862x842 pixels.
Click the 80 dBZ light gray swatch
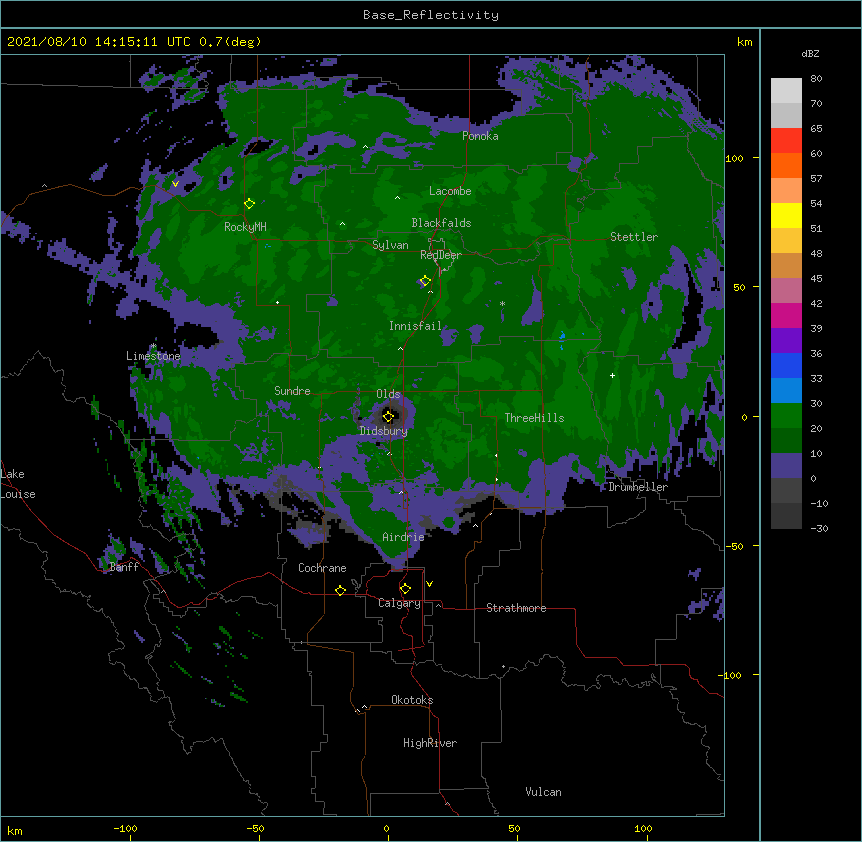(786, 90)
